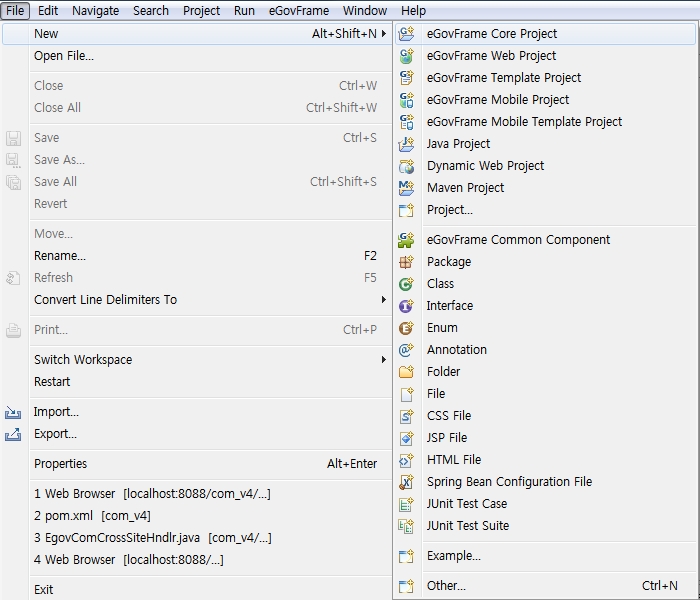This screenshot has width=700, height=600.
Task: Click the Interface icon in submenu
Action: 406,306
